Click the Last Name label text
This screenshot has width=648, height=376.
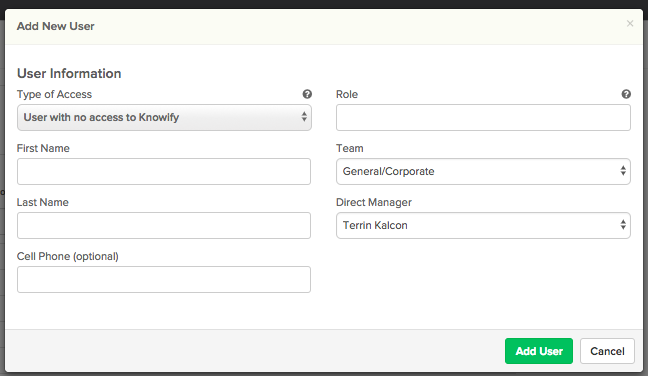point(43,202)
